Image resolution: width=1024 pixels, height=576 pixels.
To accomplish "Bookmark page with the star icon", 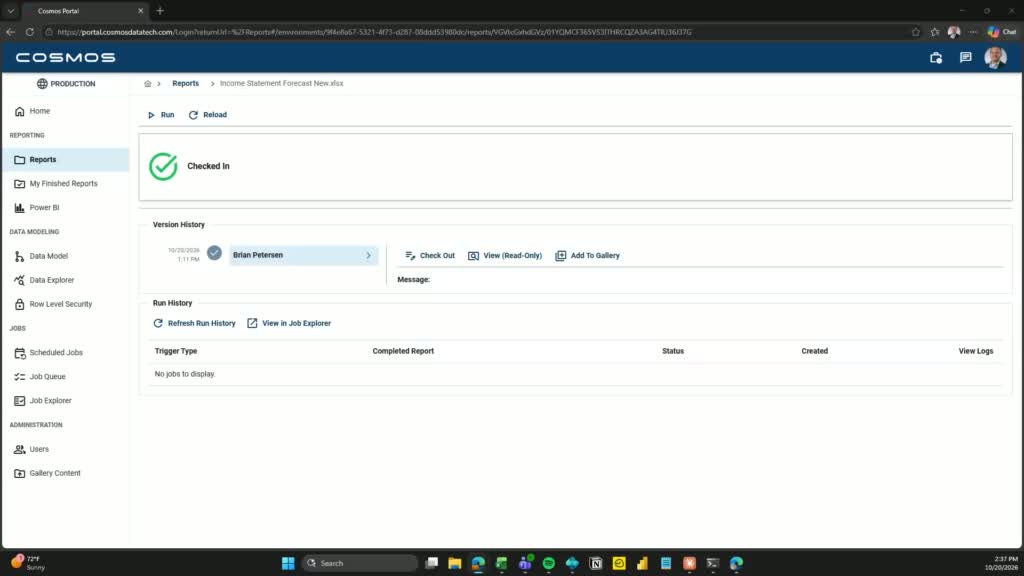I will pyautogui.click(x=916, y=32).
